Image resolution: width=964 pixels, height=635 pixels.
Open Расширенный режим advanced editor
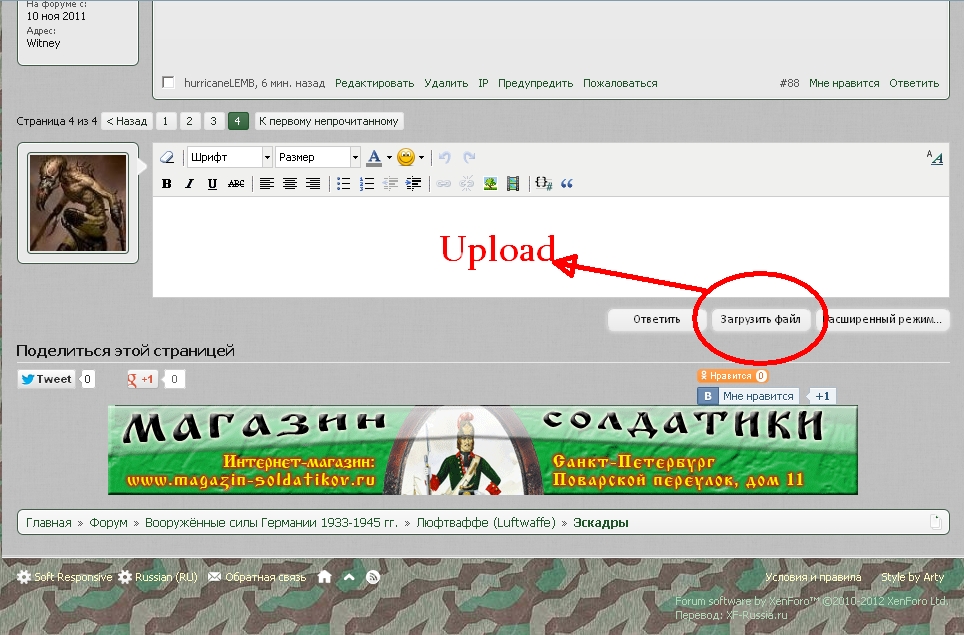883,319
